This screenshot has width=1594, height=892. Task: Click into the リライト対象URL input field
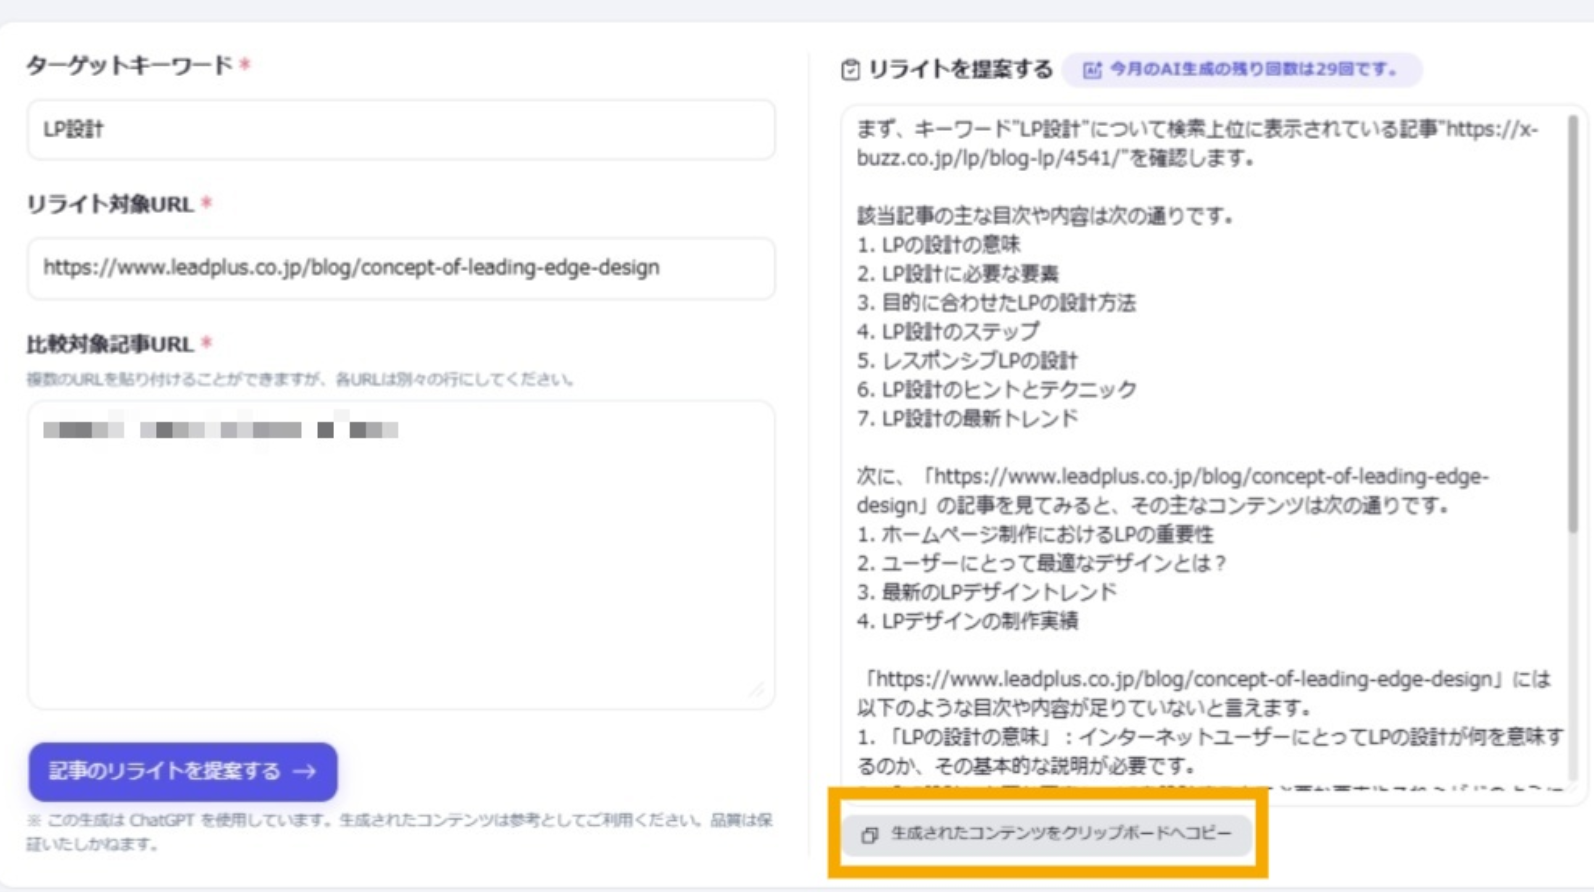(x=400, y=268)
